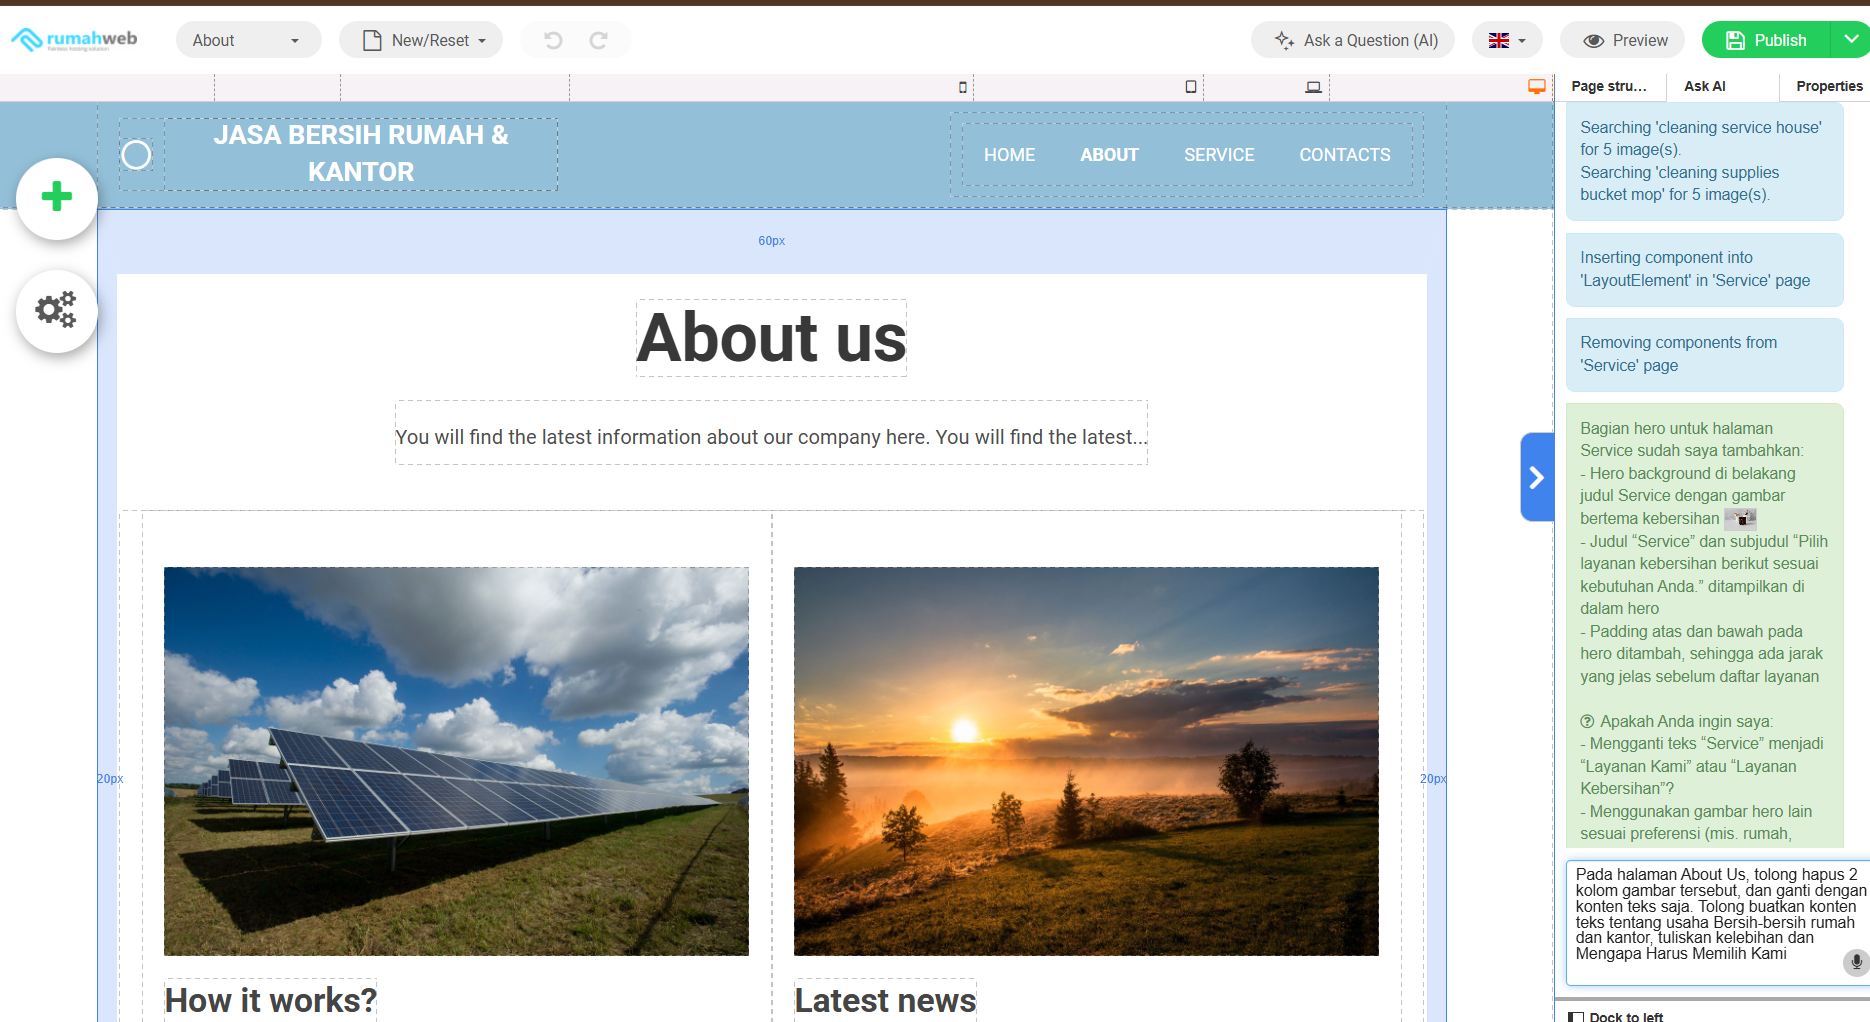Click the Preview button

[x=1623, y=40]
